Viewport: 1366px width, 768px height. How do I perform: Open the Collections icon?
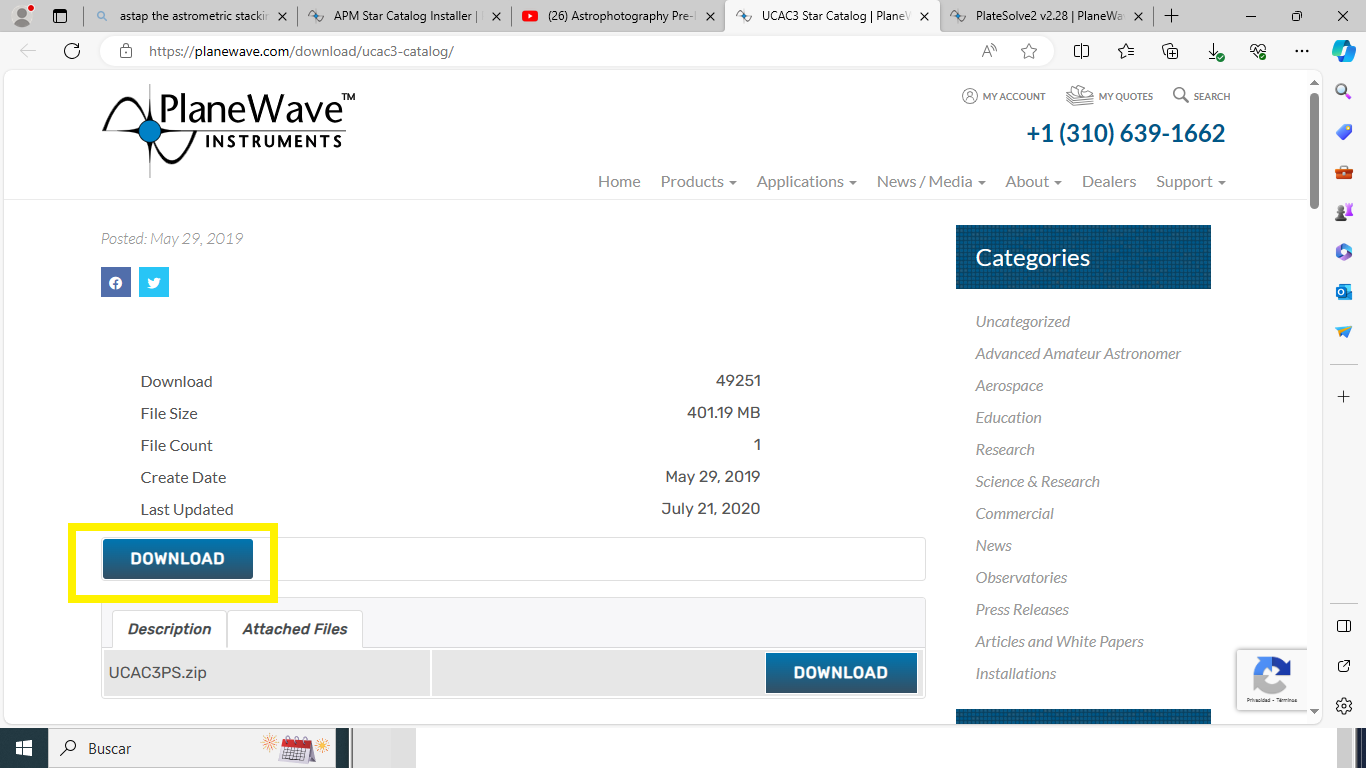(1170, 51)
